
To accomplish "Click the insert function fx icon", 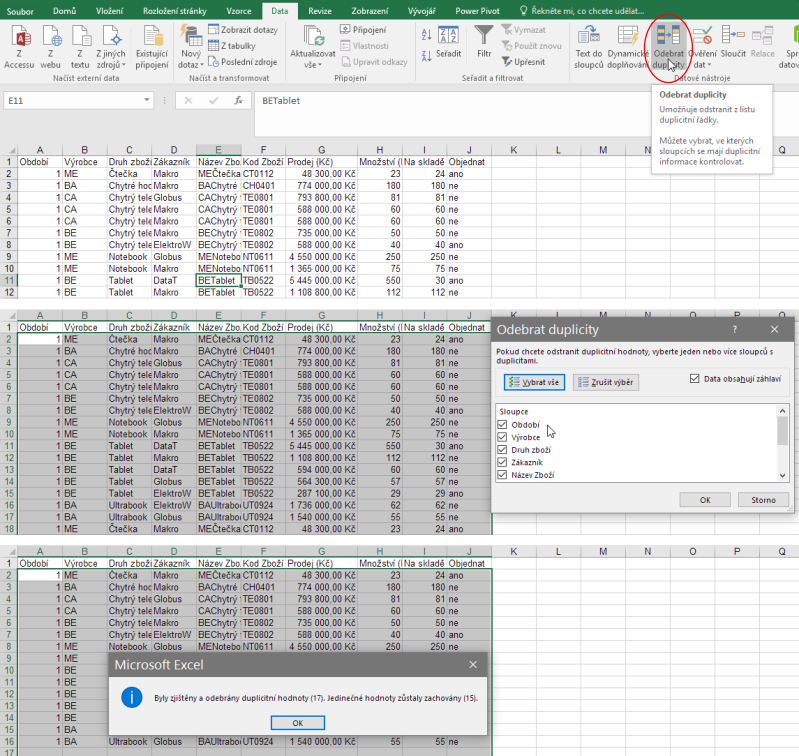I will pyautogui.click(x=238, y=100).
